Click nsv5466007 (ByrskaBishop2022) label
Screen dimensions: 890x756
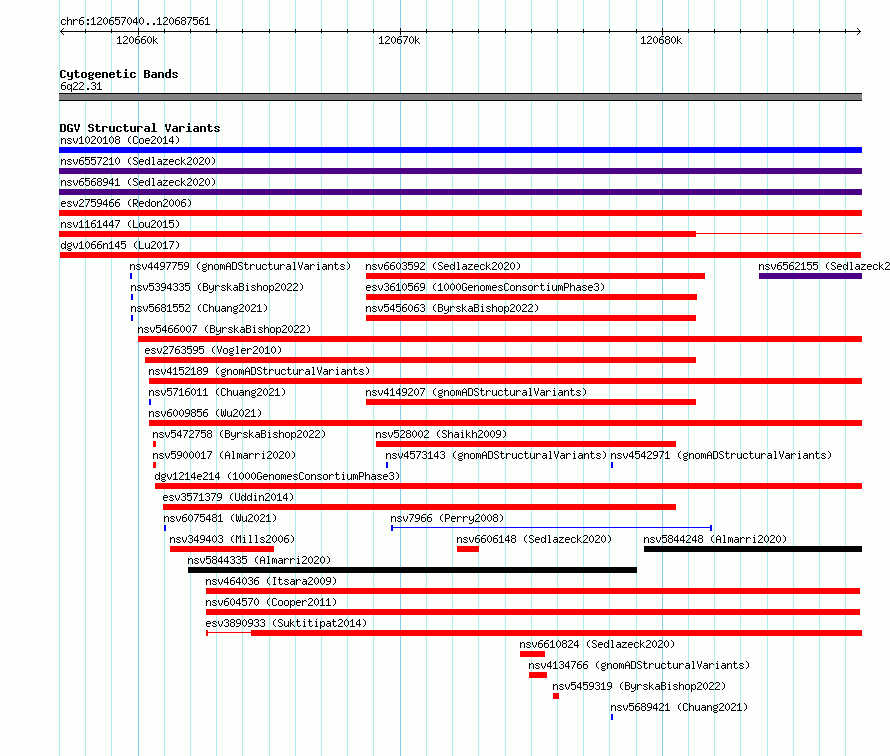tap(224, 329)
